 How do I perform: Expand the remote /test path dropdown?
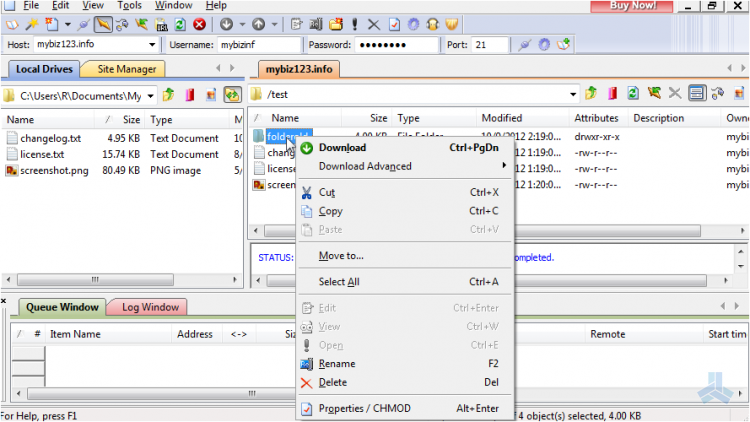(571, 94)
